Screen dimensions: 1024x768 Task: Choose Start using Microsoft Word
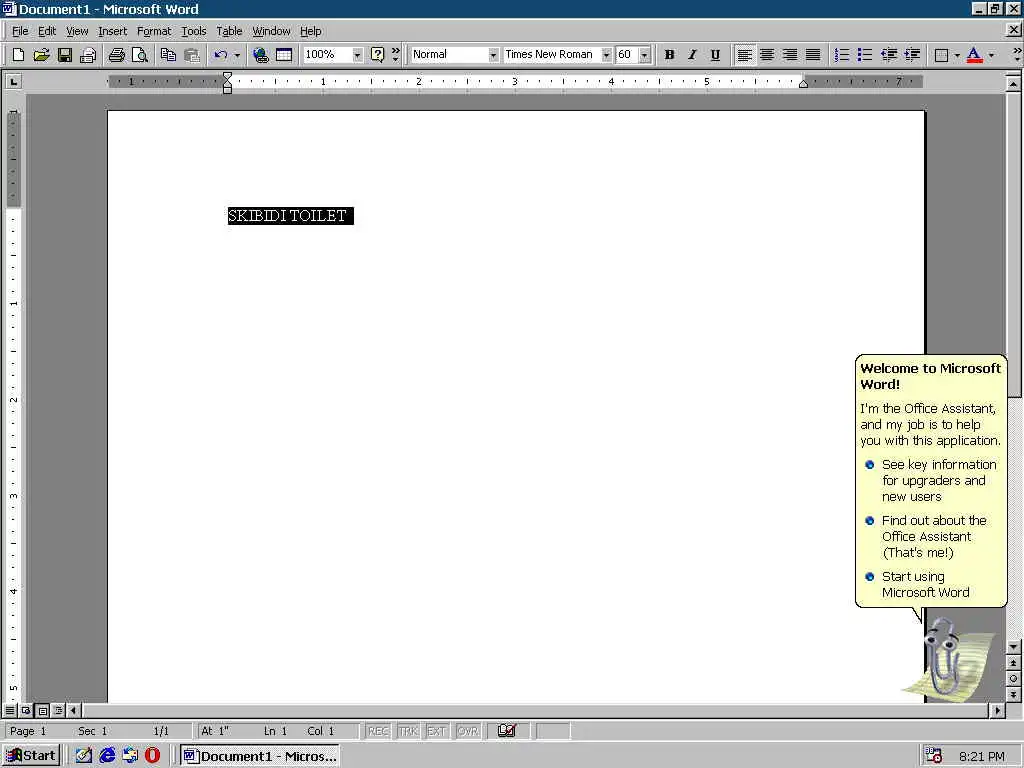click(x=918, y=584)
